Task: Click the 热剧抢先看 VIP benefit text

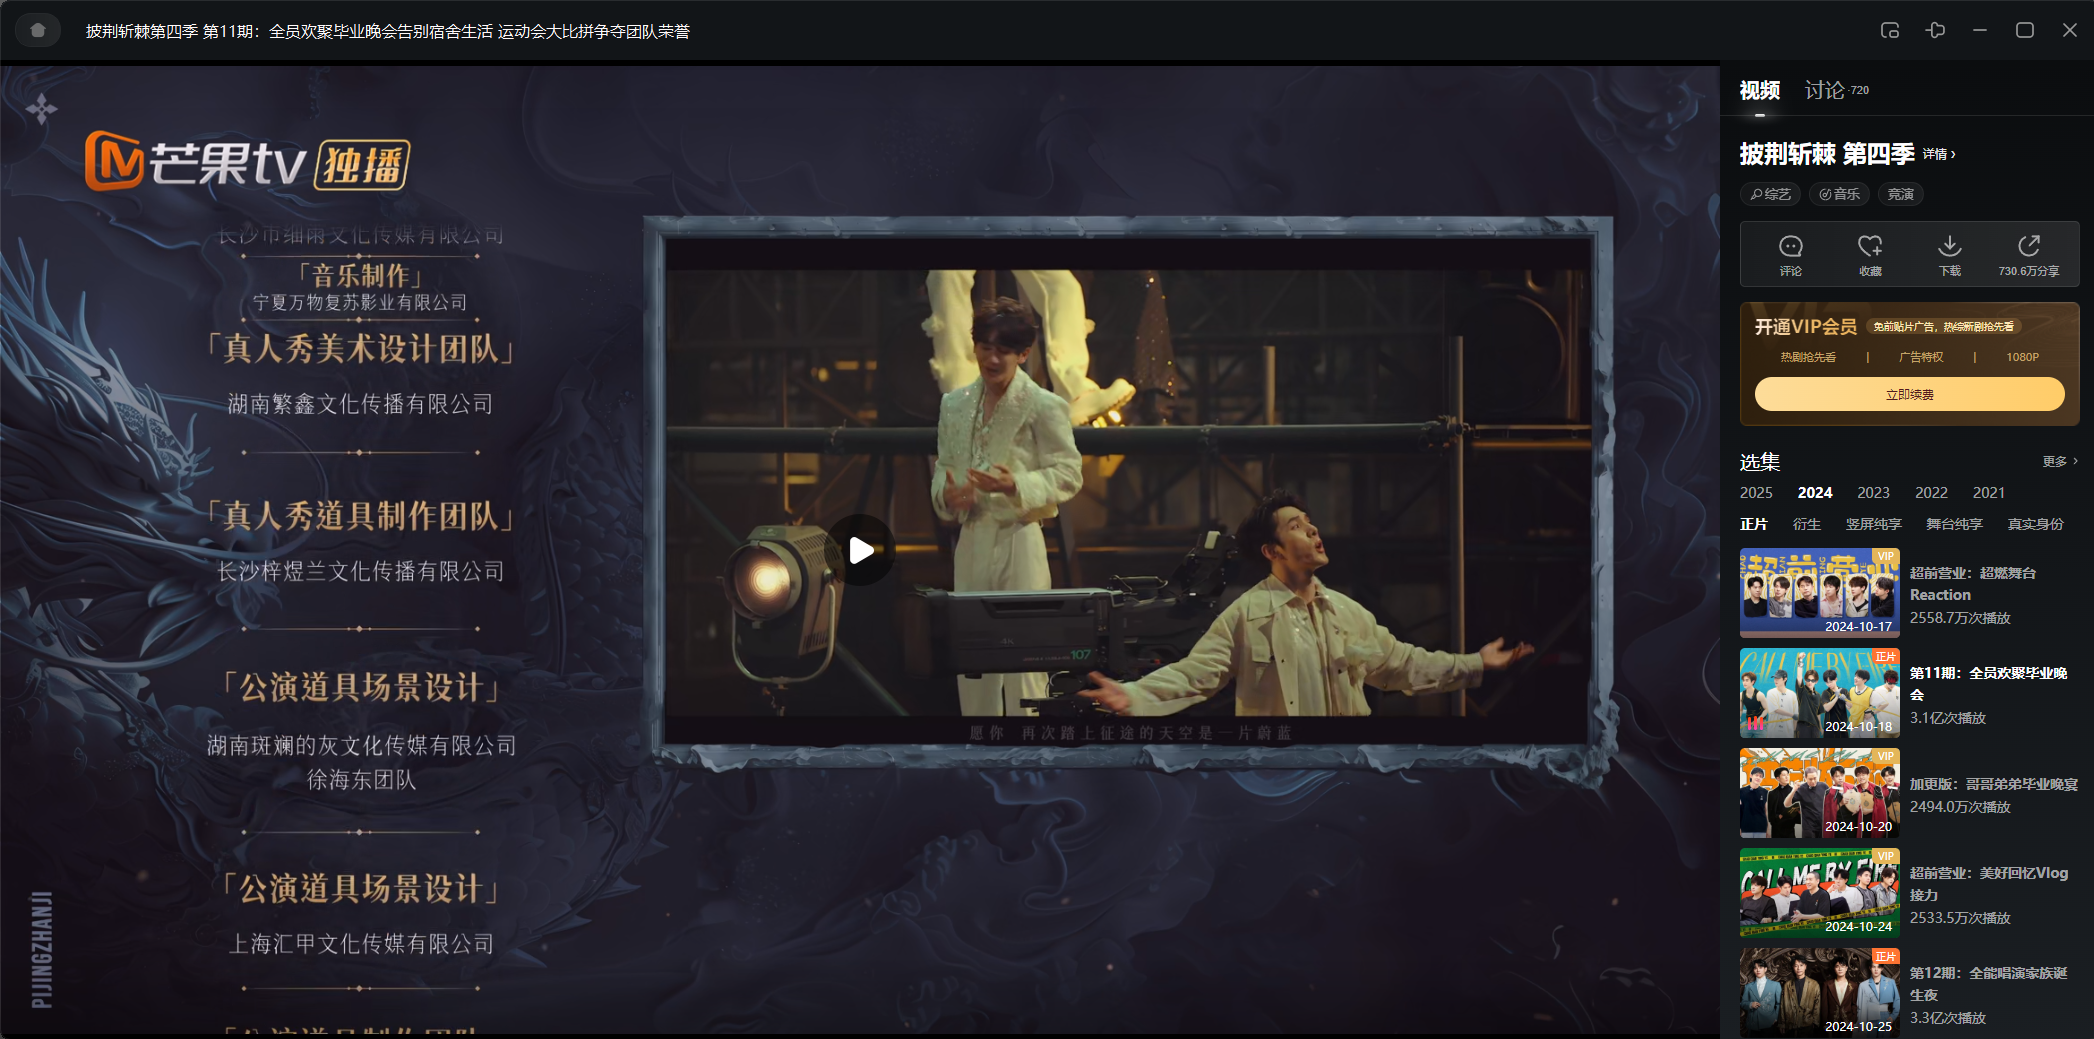Action: click(1808, 357)
